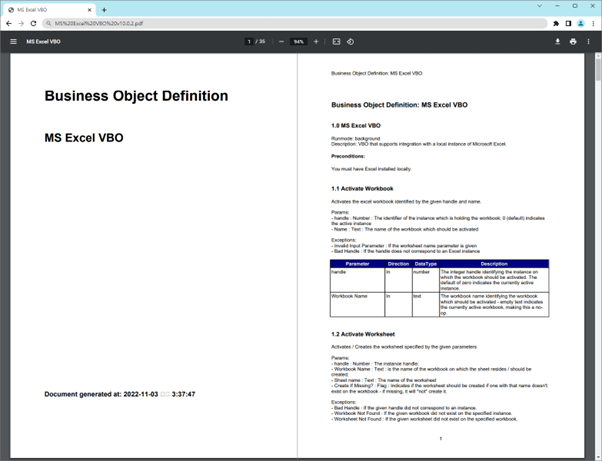Click 'You must have Excel installed locally.' text
The width and height of the screenshot is (602, 461).
click(x=371, y=169)
